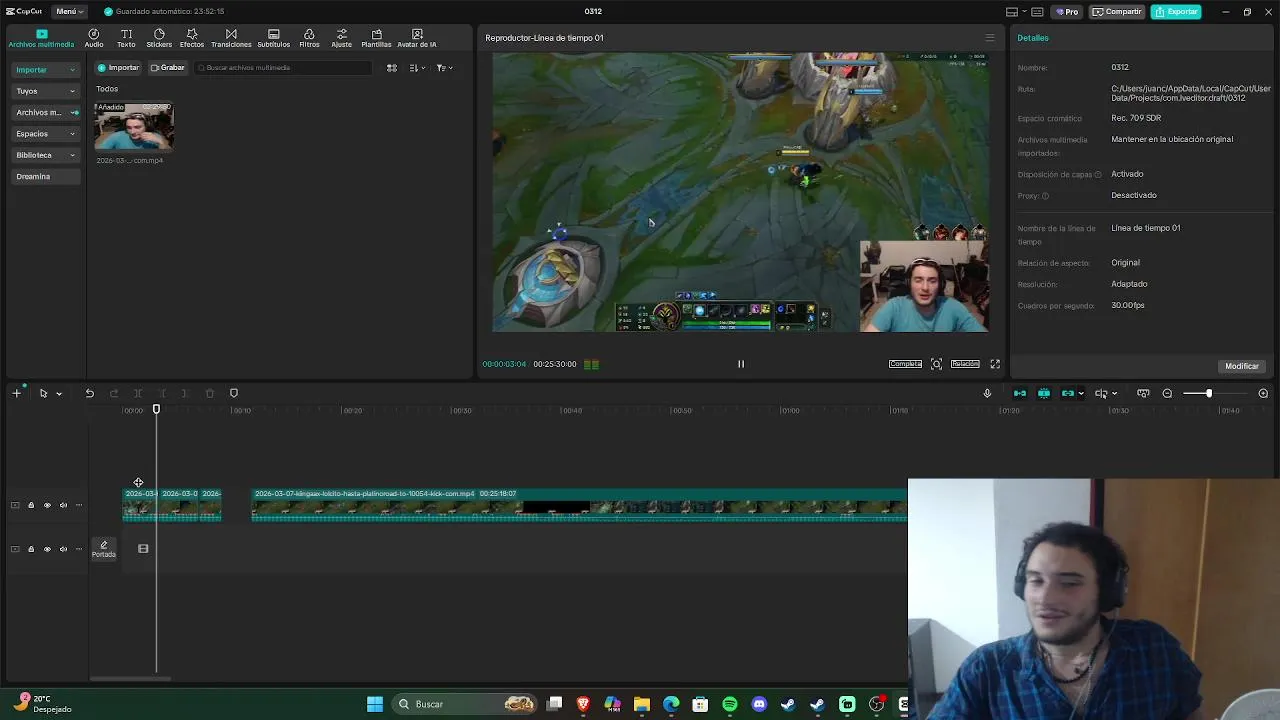1280x720 pixels.
Task: Lock the main video track
Action: [x=31, y=505]
